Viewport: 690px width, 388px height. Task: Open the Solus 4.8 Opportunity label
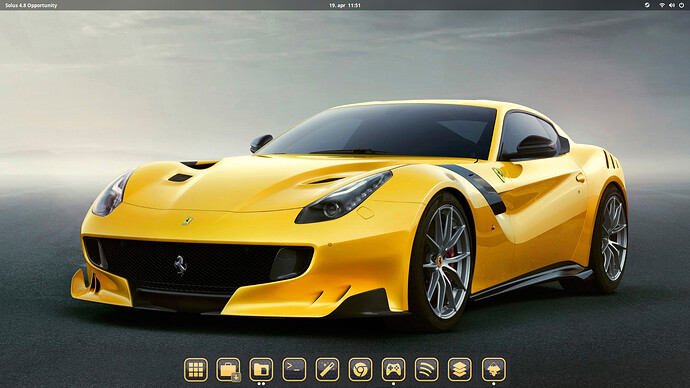[x=31, y=5]
